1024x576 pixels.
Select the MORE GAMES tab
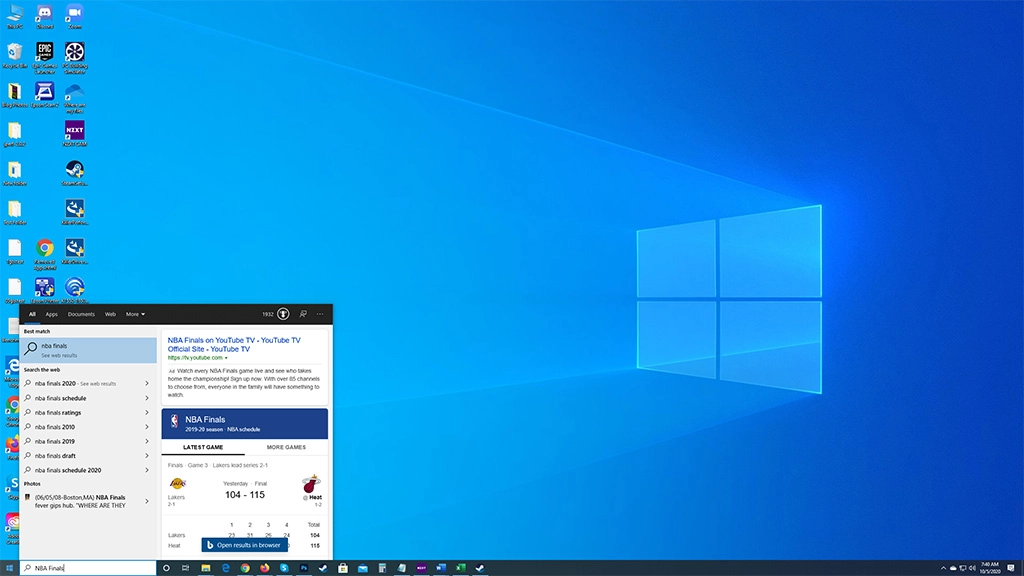[286, 447]
